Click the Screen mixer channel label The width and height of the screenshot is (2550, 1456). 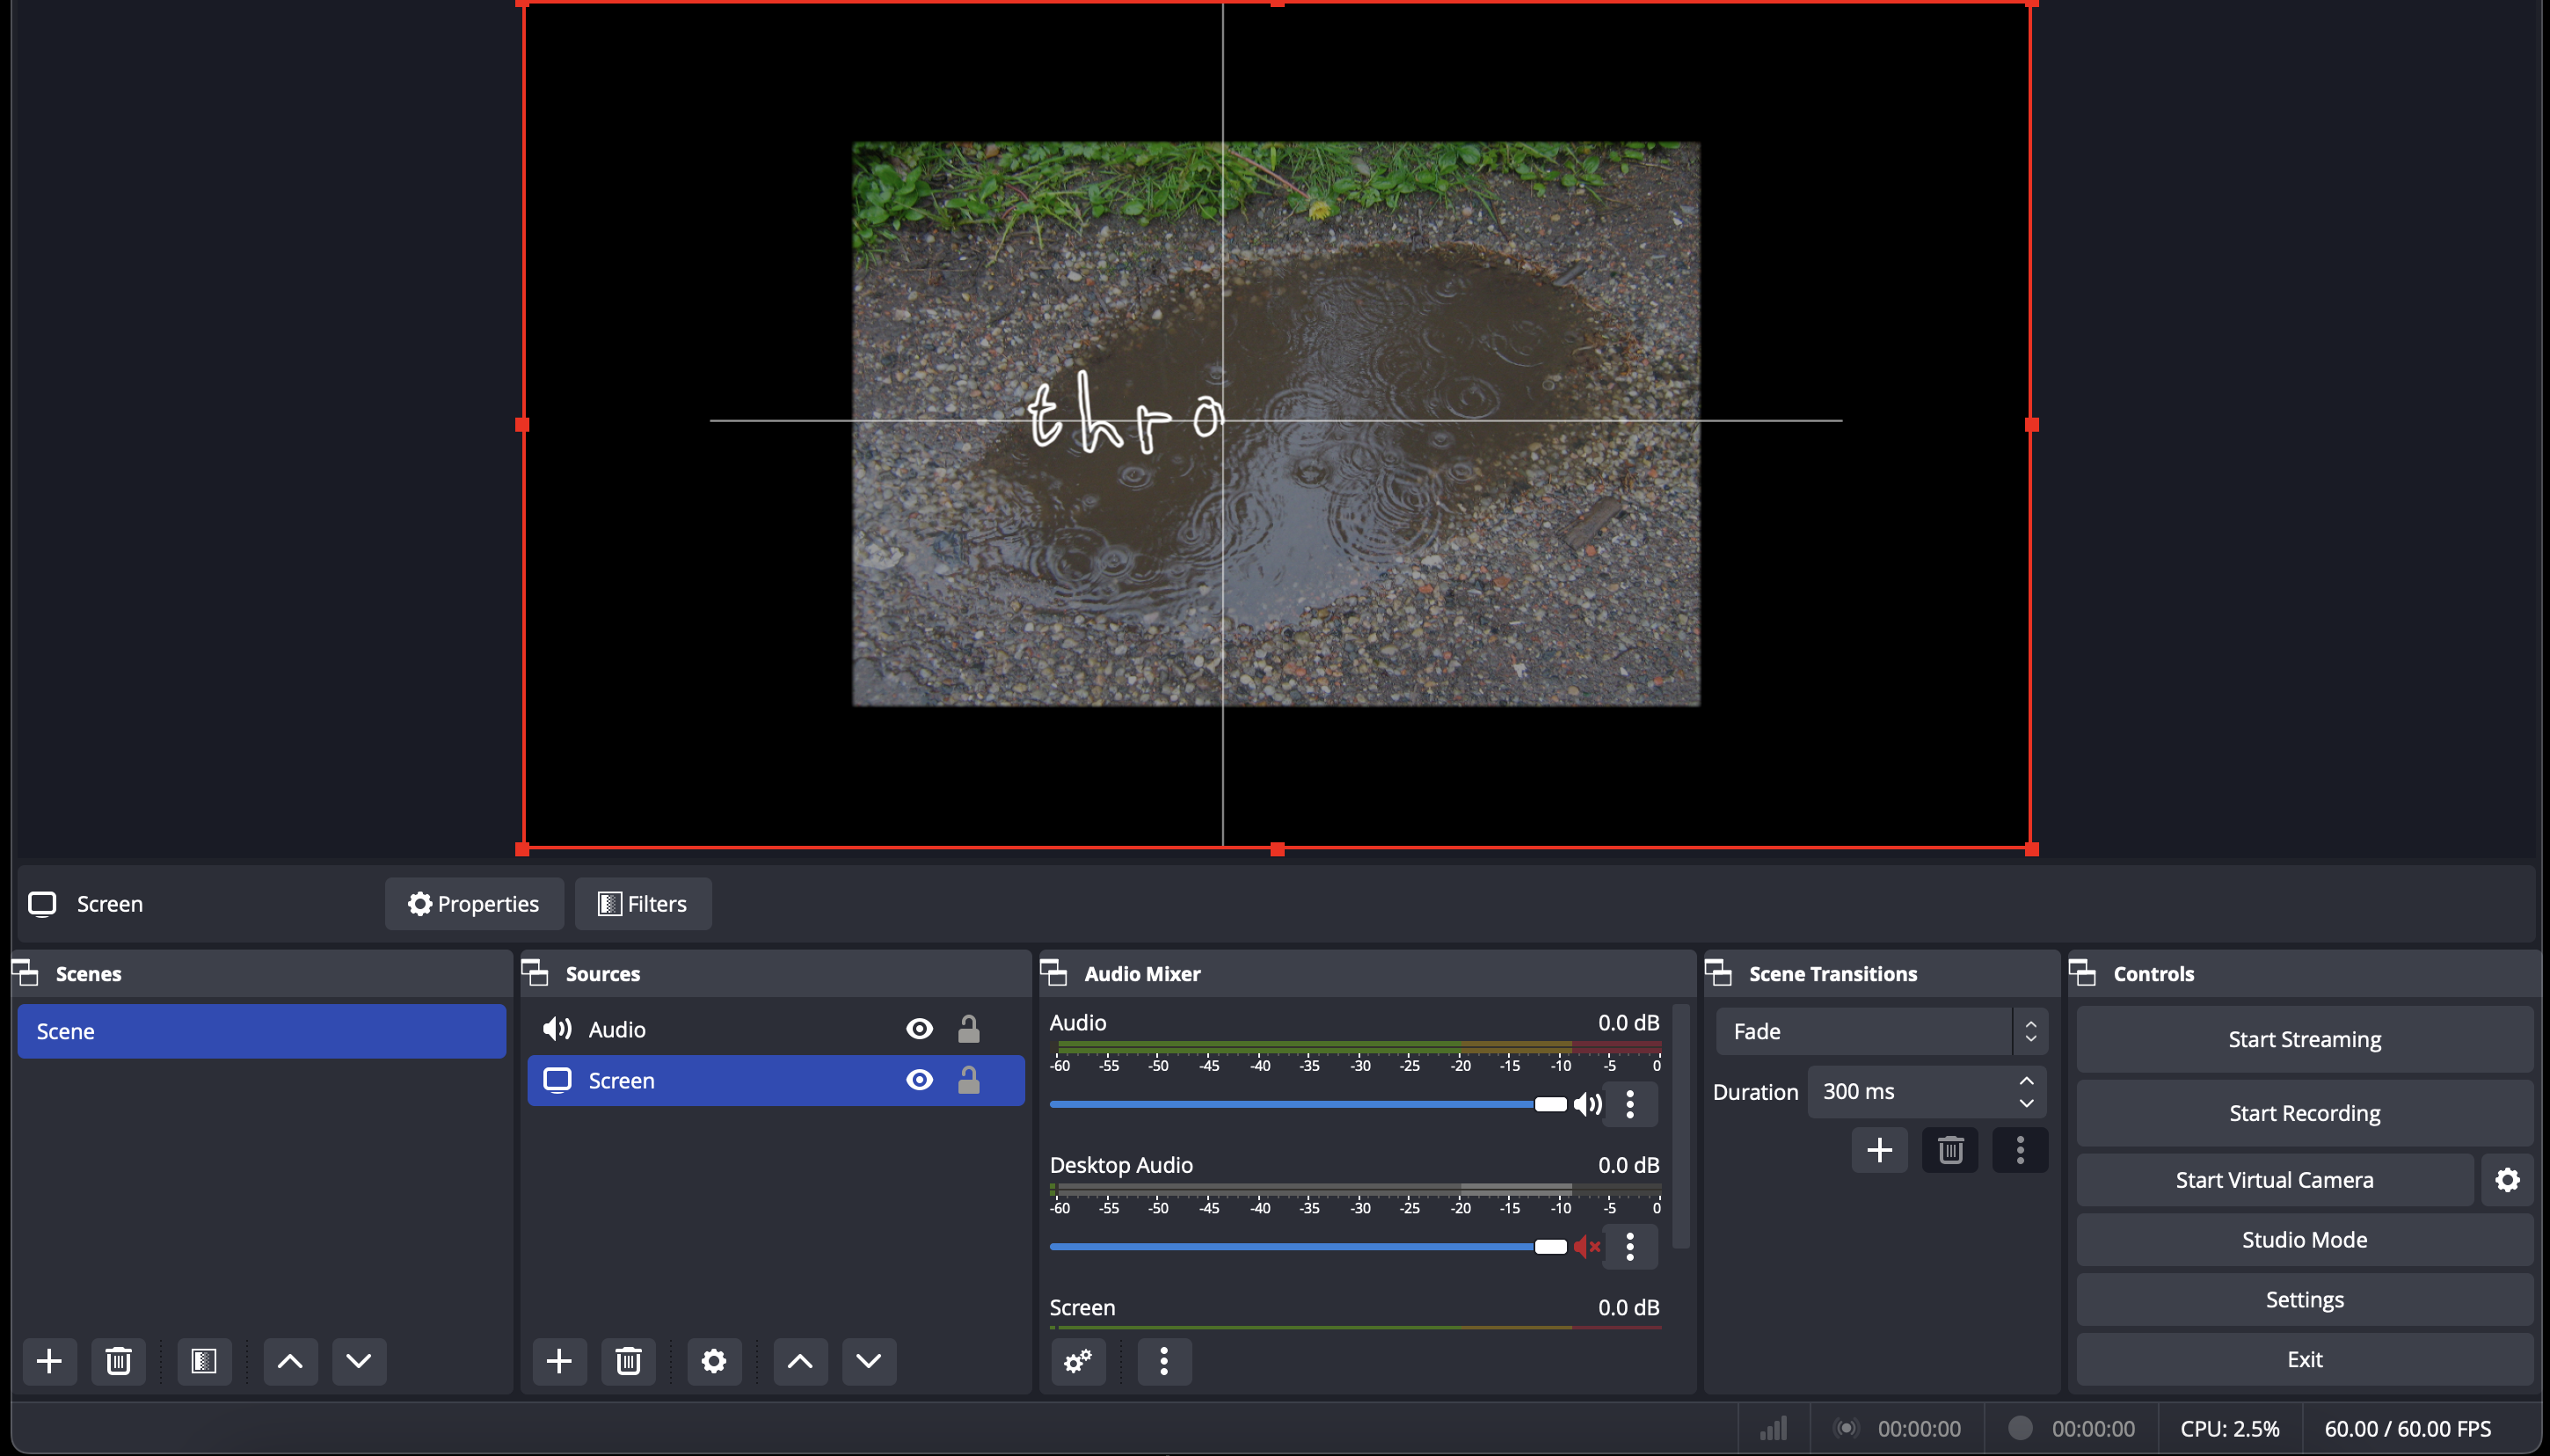pos(1082,1307)
